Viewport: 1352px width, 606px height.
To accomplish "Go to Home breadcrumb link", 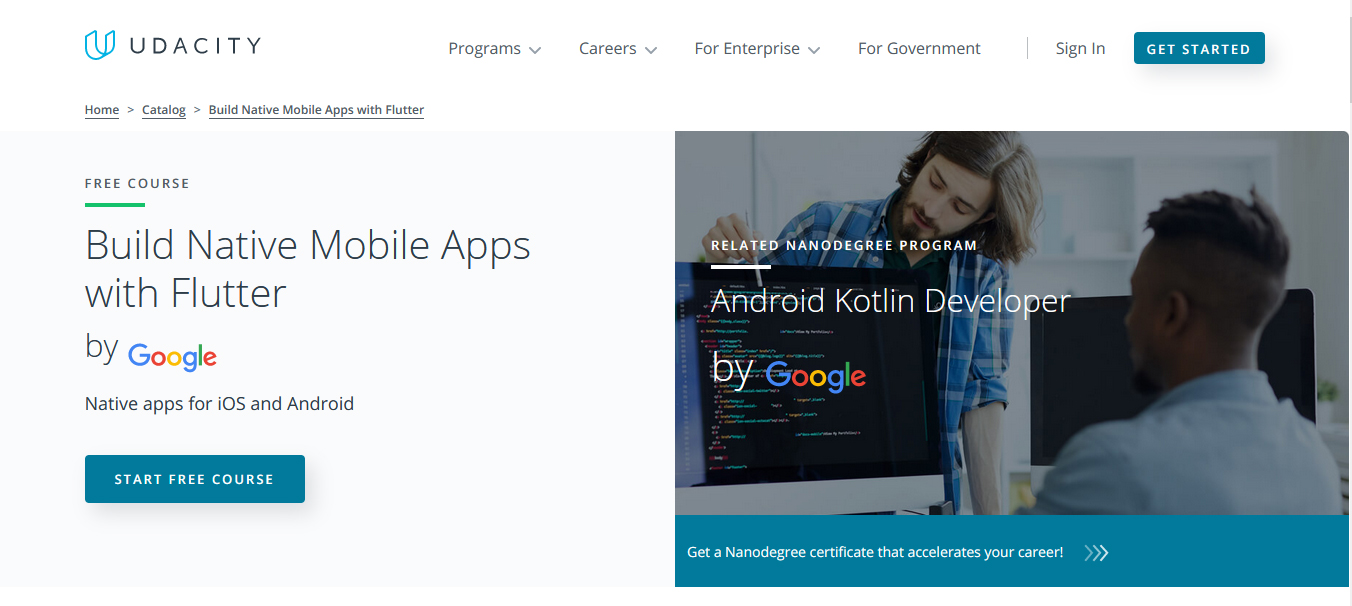I will coord(102,110).
